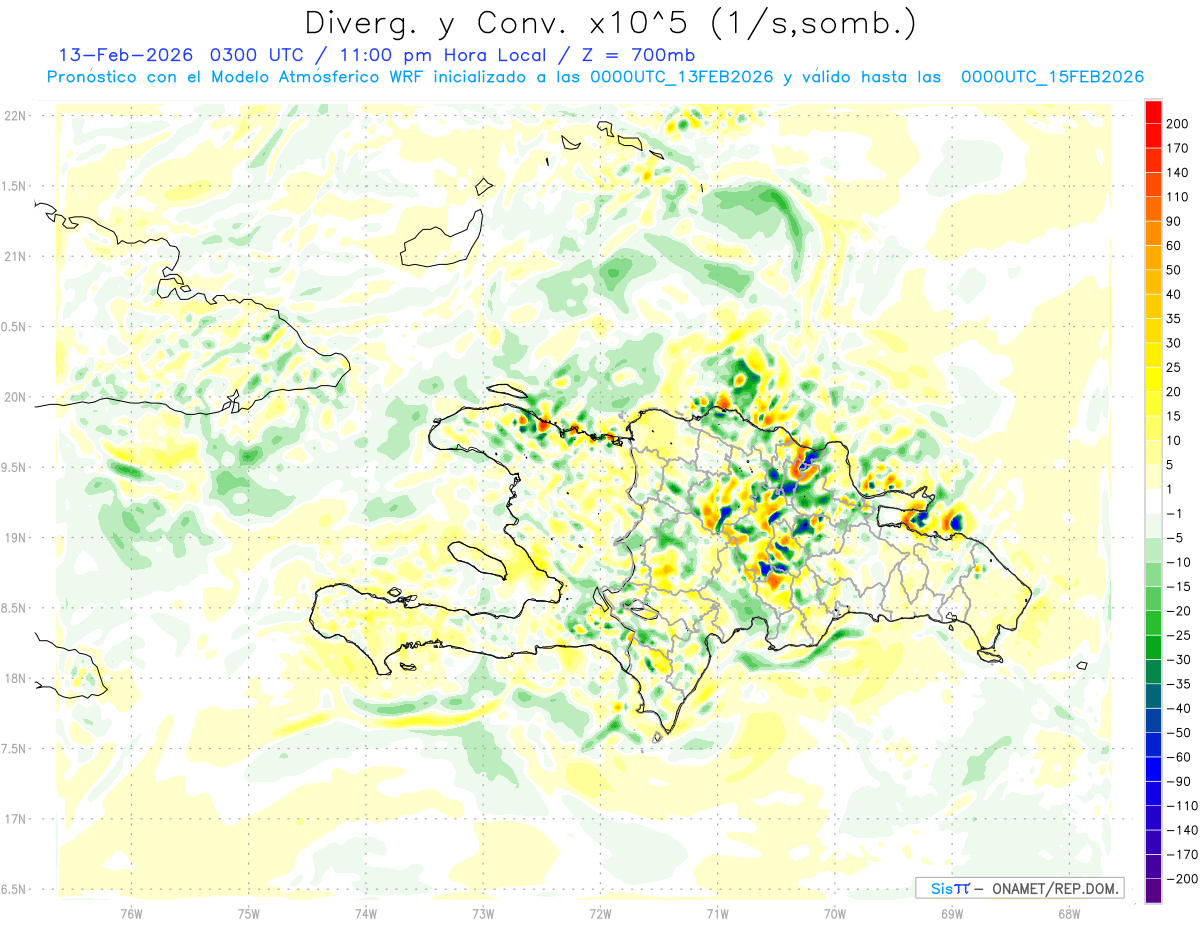
Task: Click the '-170' color bar value
Action: (1183, 854)
